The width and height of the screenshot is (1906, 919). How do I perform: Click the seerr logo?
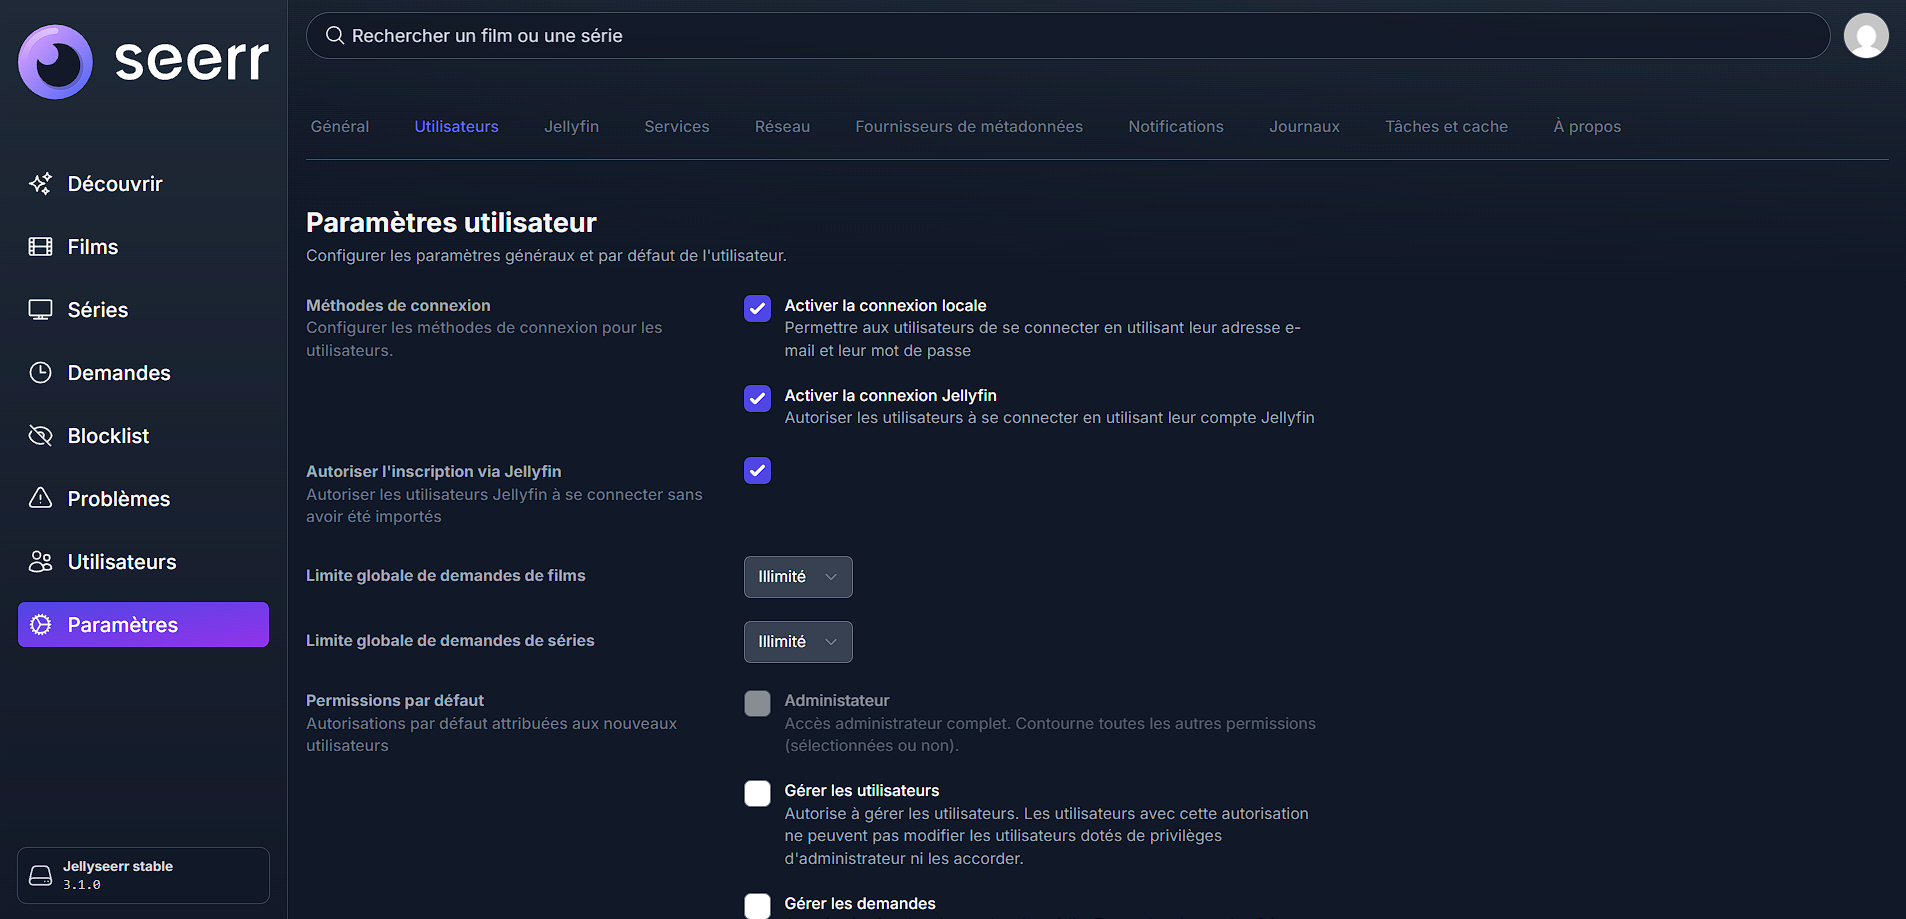[143, 61]
